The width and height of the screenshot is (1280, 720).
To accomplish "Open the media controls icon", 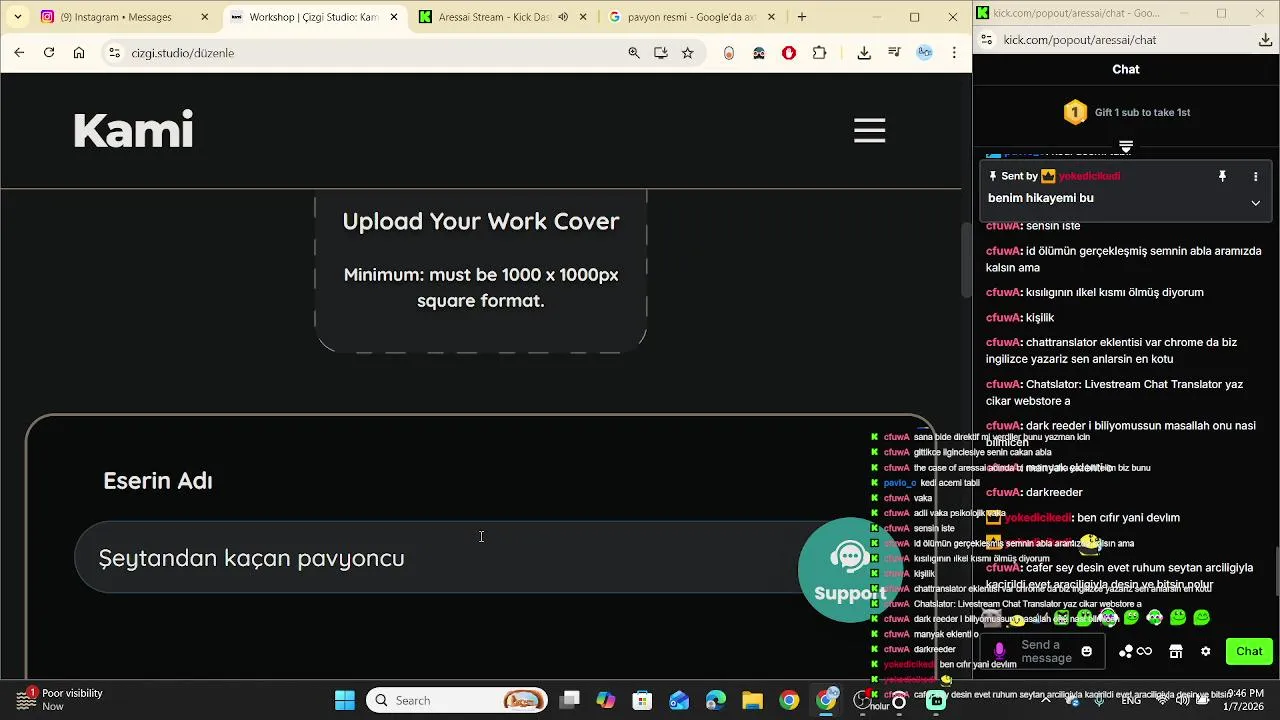I will (894, 53).
